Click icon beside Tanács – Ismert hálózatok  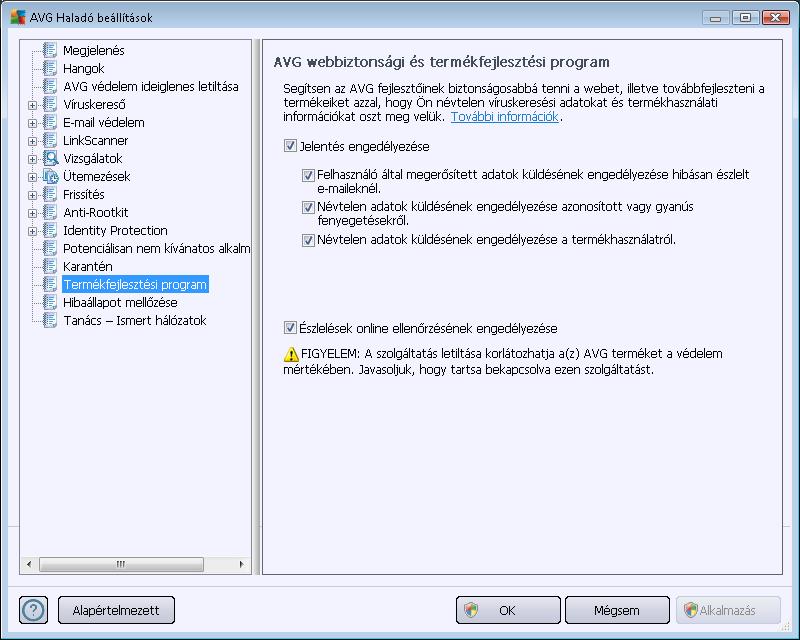tap(50, 320)
